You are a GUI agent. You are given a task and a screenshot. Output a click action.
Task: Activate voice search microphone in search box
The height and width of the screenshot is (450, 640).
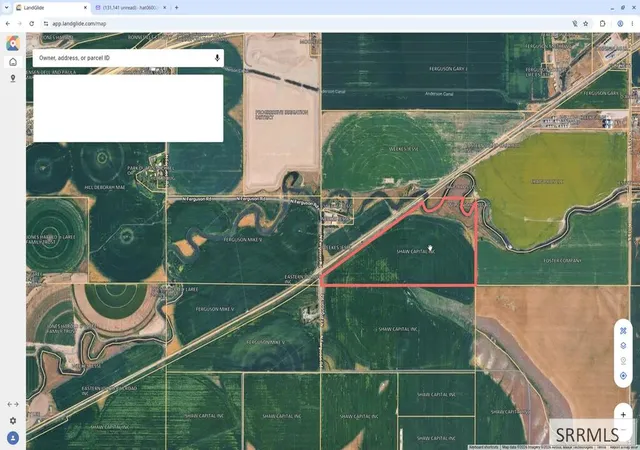[x=217, y=58]
